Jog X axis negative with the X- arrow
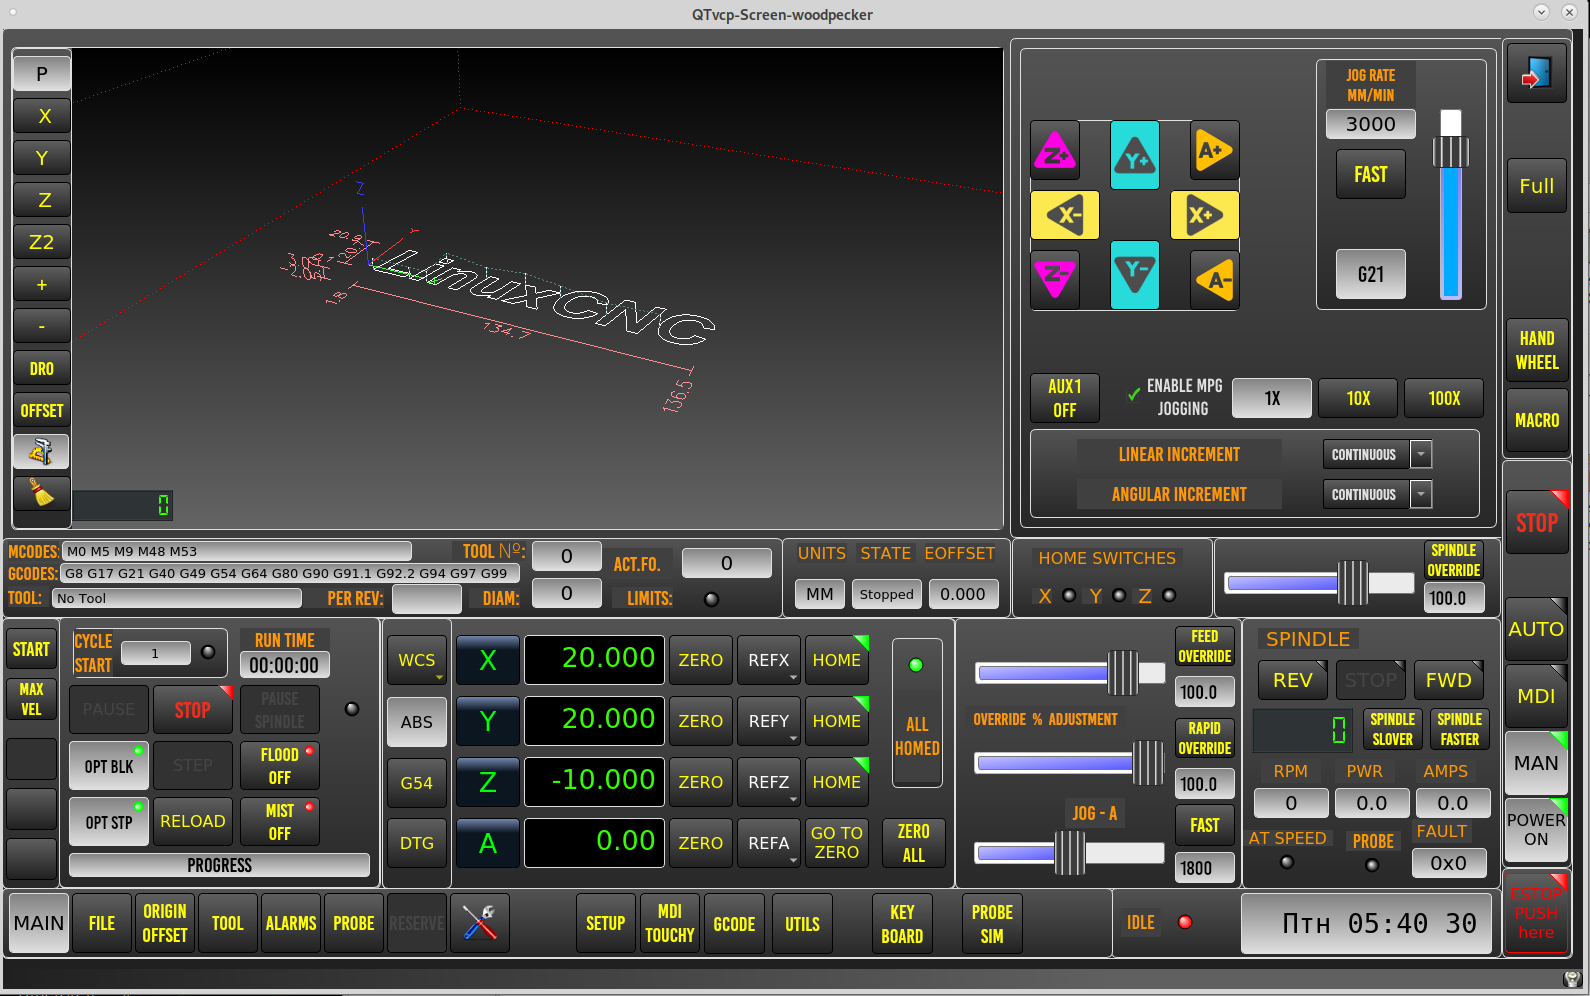This screenshot has width=1590, height=996. [x=1065, y=215]
